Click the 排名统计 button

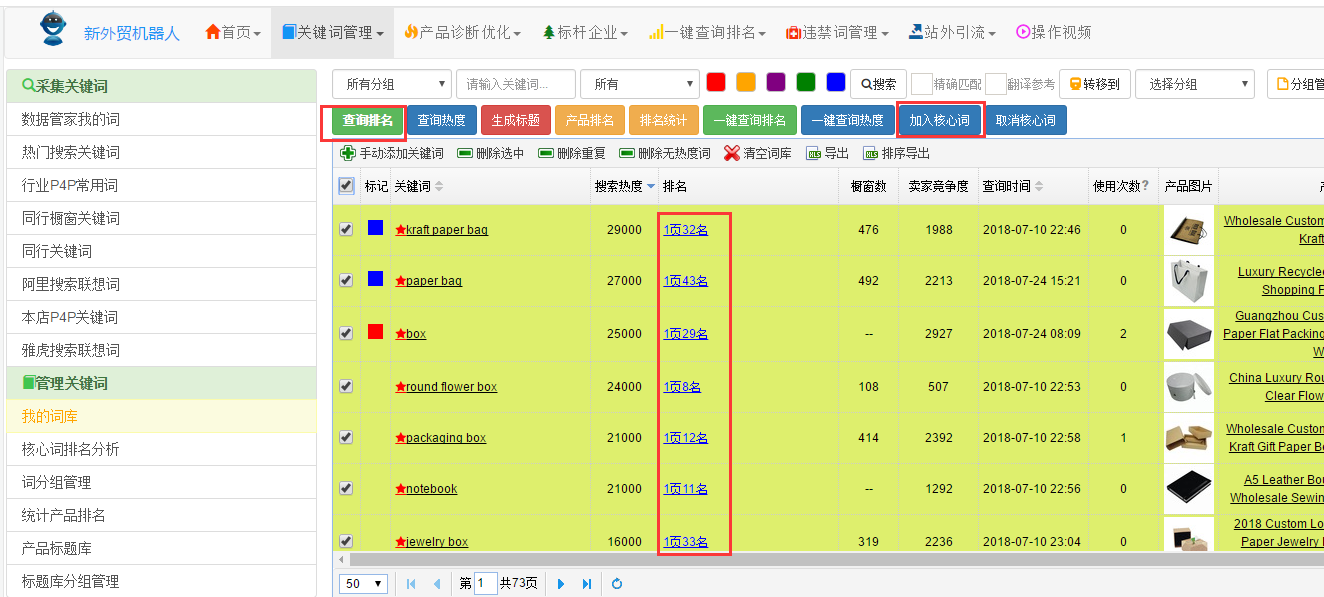point(664,120)
